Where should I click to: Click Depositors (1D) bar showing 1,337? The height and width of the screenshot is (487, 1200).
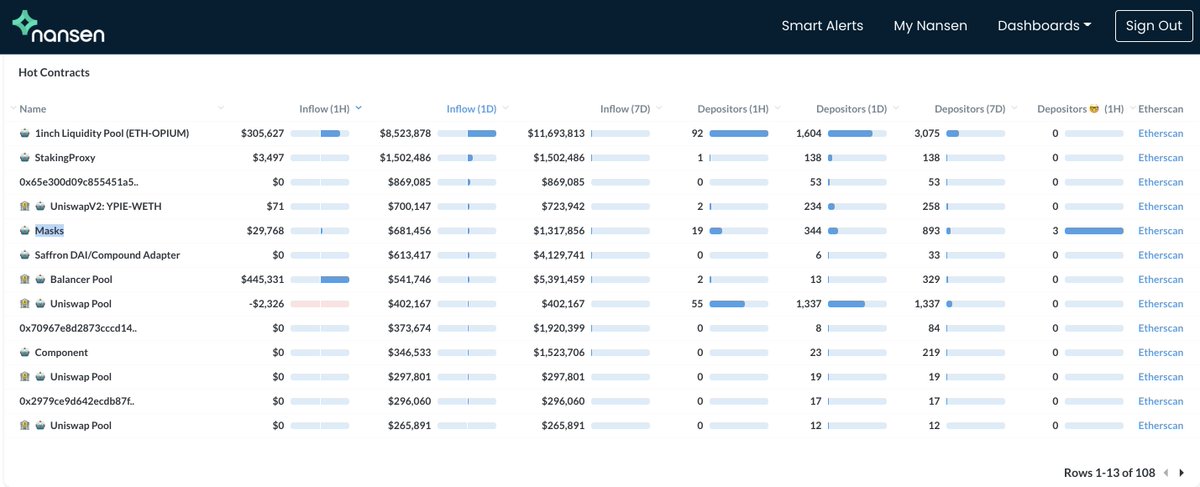[857, 303]
